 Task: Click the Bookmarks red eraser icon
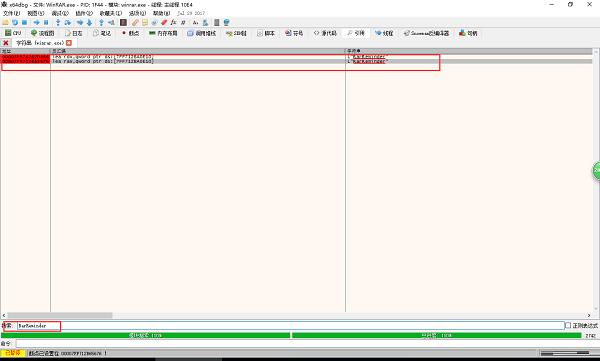pyautogui.click(x=164, y=23)
